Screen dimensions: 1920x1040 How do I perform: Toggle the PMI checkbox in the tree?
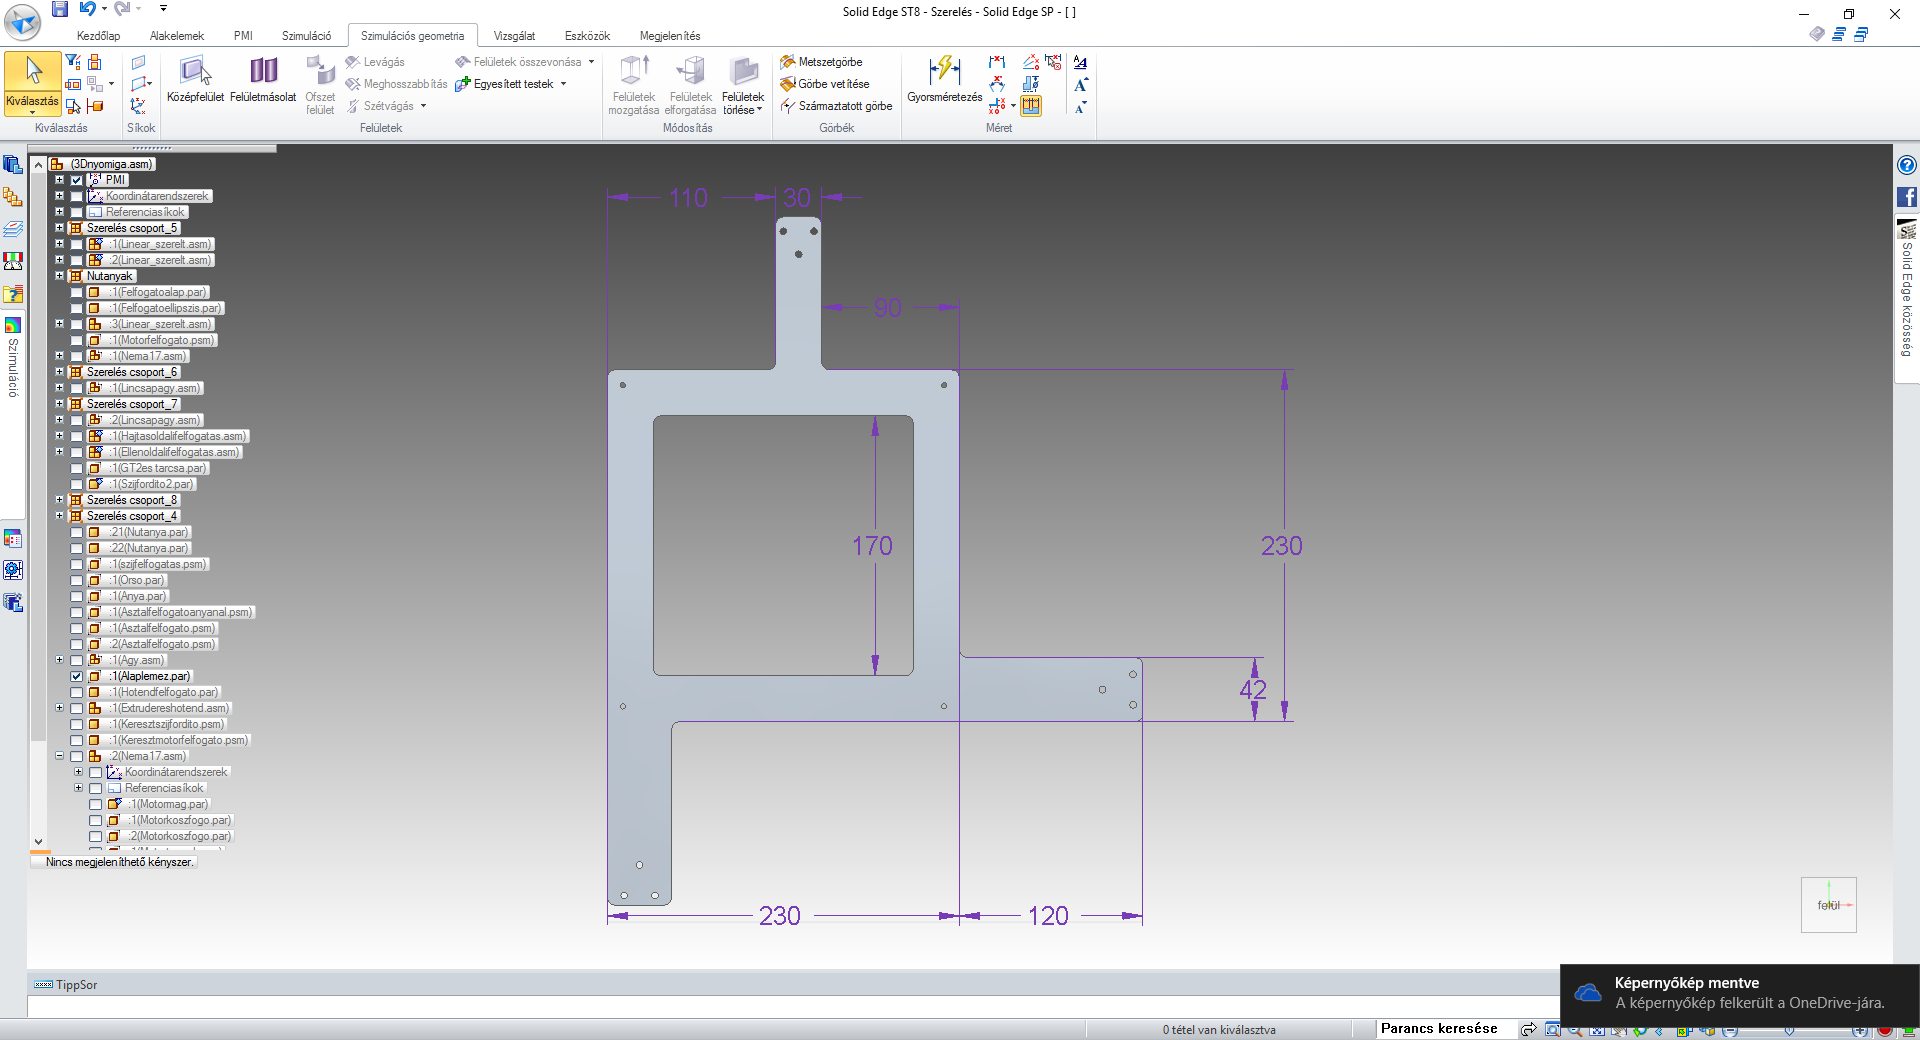pyautogui.click(x=77, y=180)
